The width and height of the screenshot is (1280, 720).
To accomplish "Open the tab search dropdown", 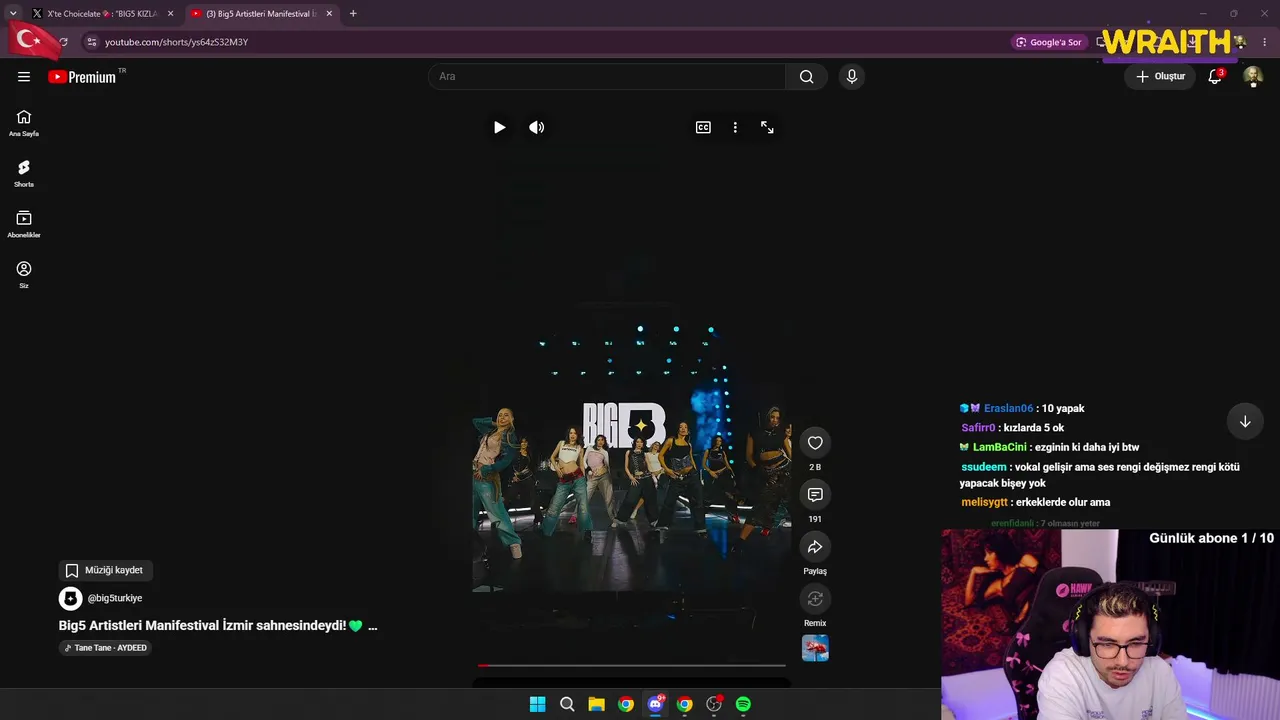I will tap(12, 14).
